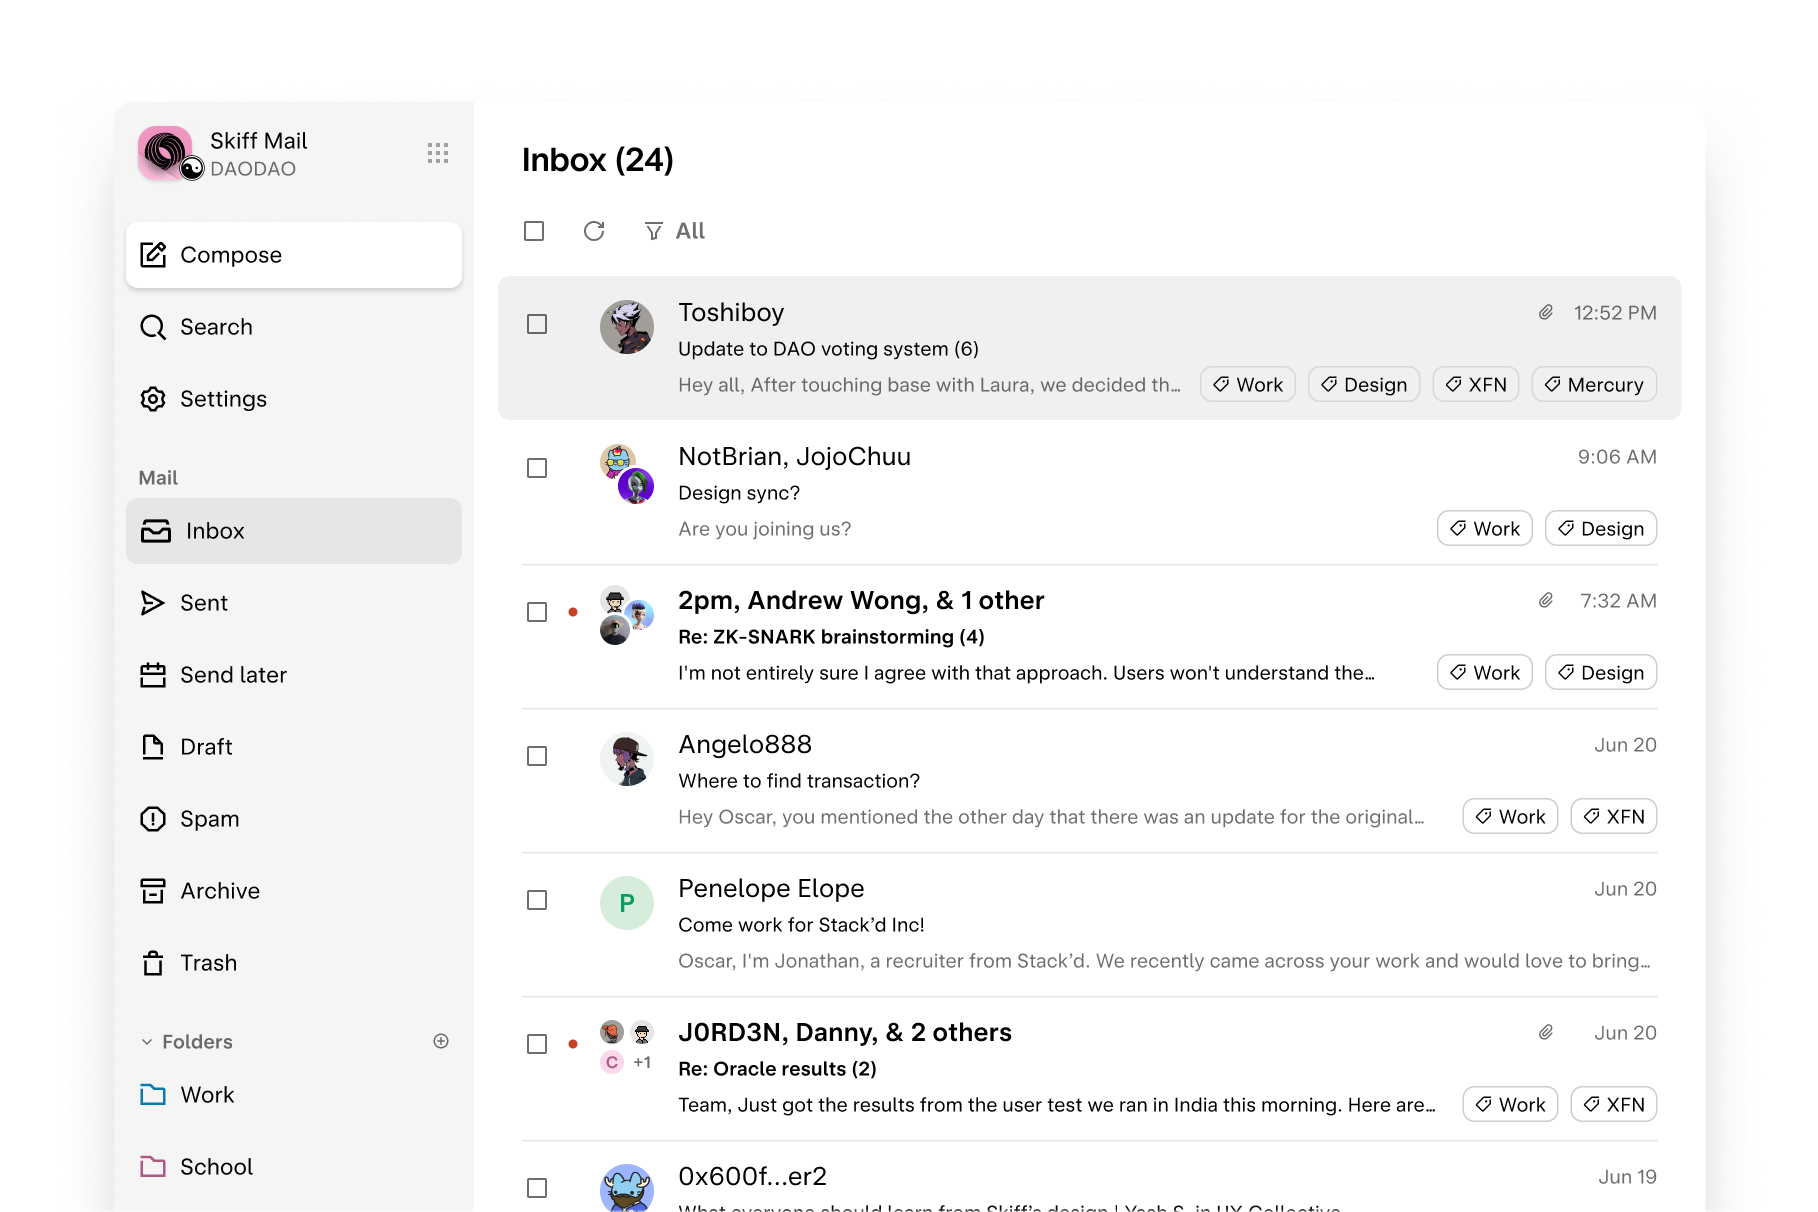
Task: Click Work label on Design sync email
Action: coord(1485,529)
